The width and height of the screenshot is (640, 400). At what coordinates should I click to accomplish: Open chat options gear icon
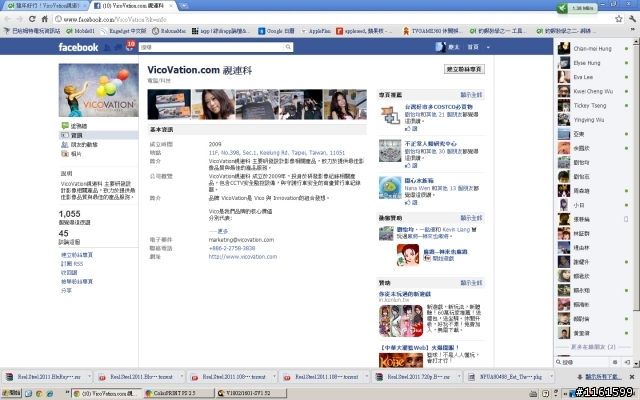coord(615,362)
